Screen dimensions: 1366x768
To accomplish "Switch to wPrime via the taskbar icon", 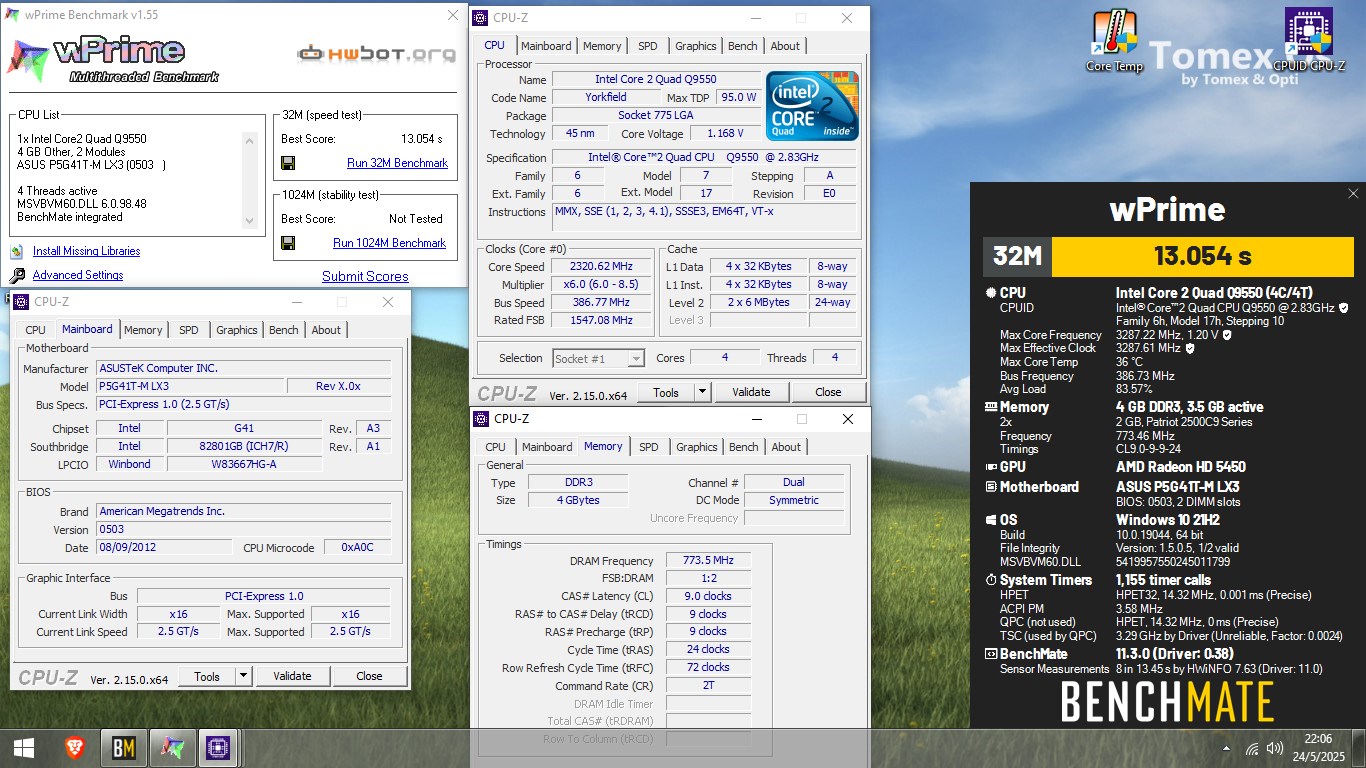I will click(x=173, y=747).
